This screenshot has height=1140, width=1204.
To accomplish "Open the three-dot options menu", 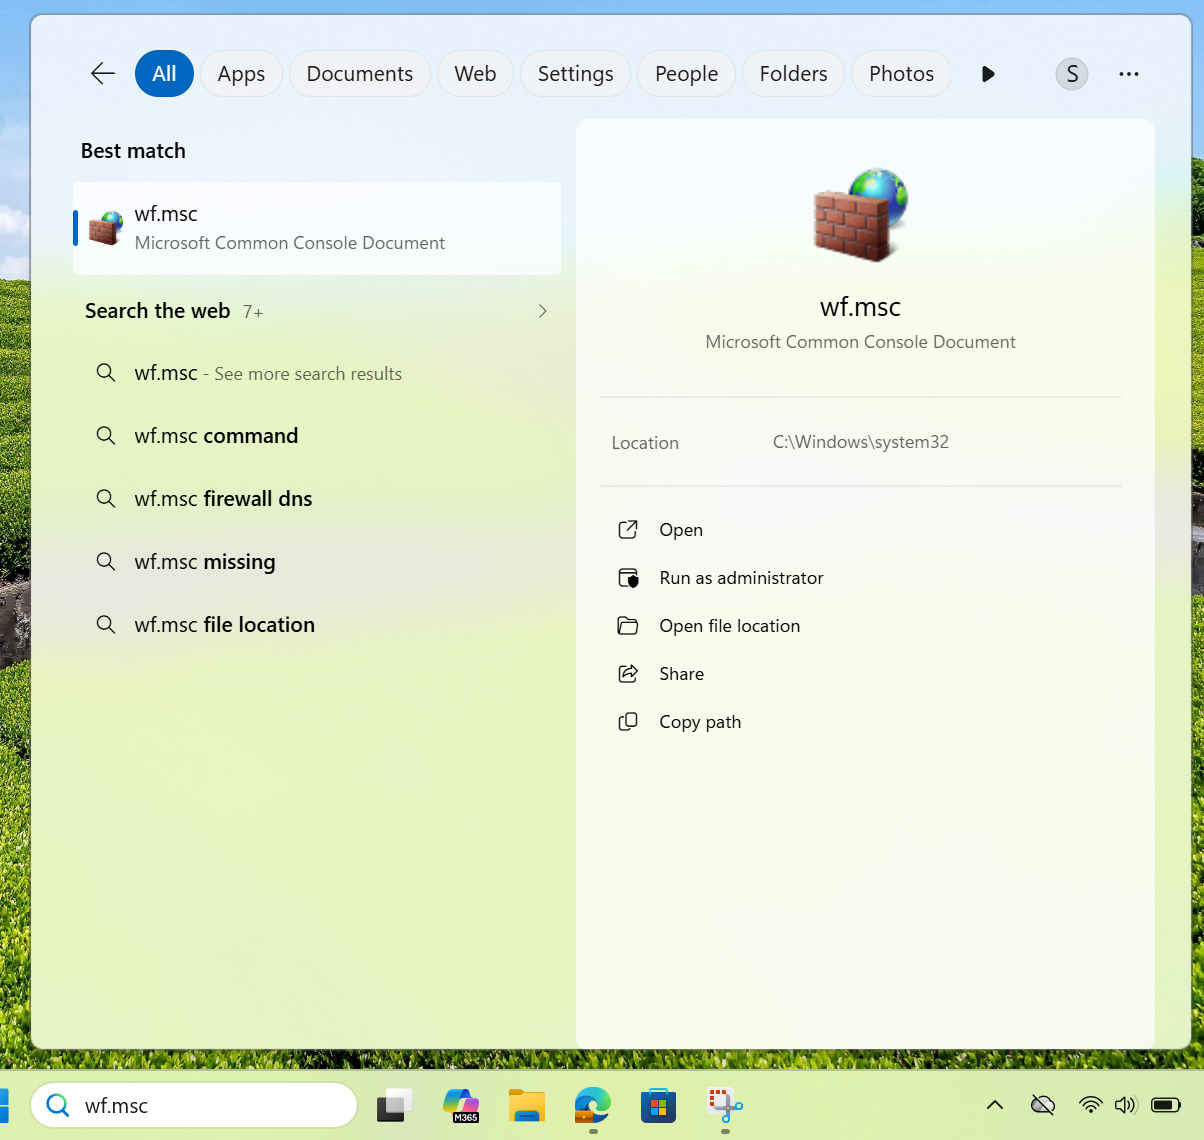I will click(x=1129, y=74).
